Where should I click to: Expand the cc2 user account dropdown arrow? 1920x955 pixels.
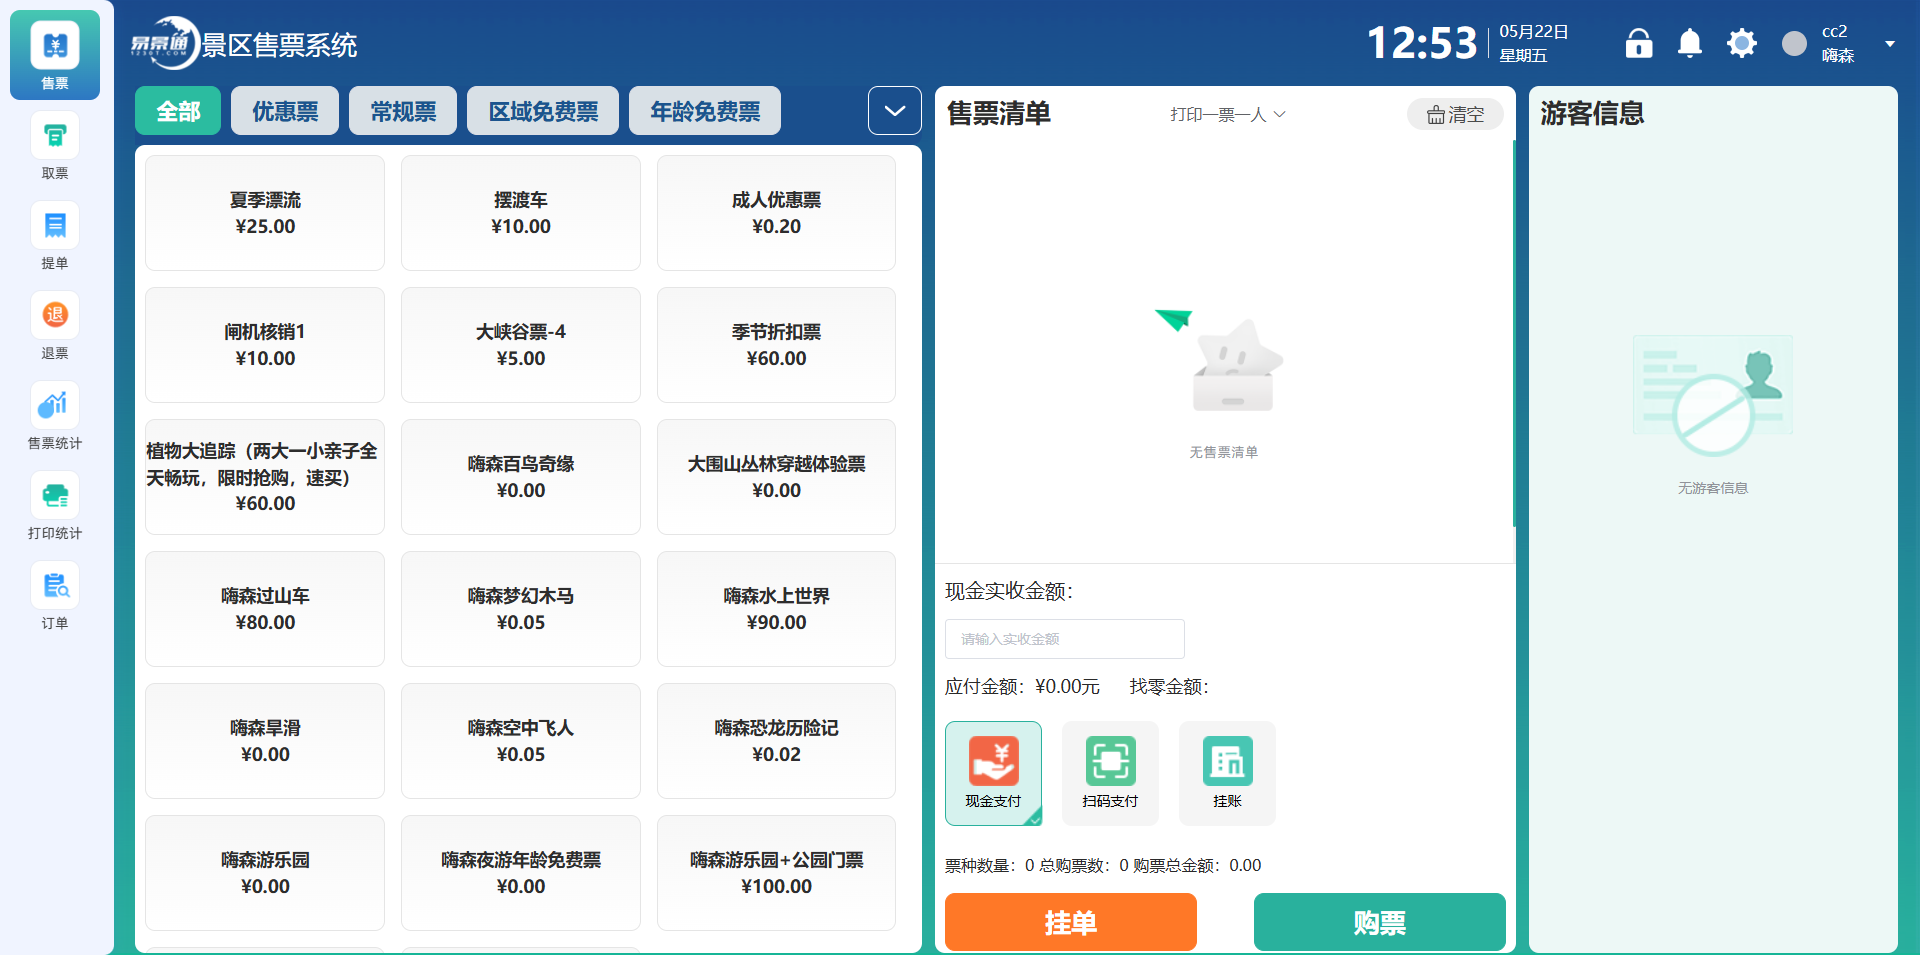pos(1890,44)
